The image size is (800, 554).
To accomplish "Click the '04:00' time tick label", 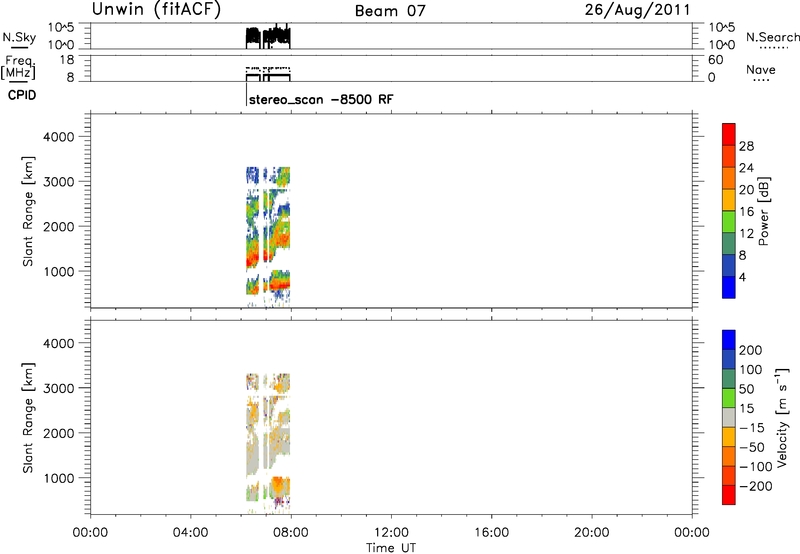I will coord(190,533).
